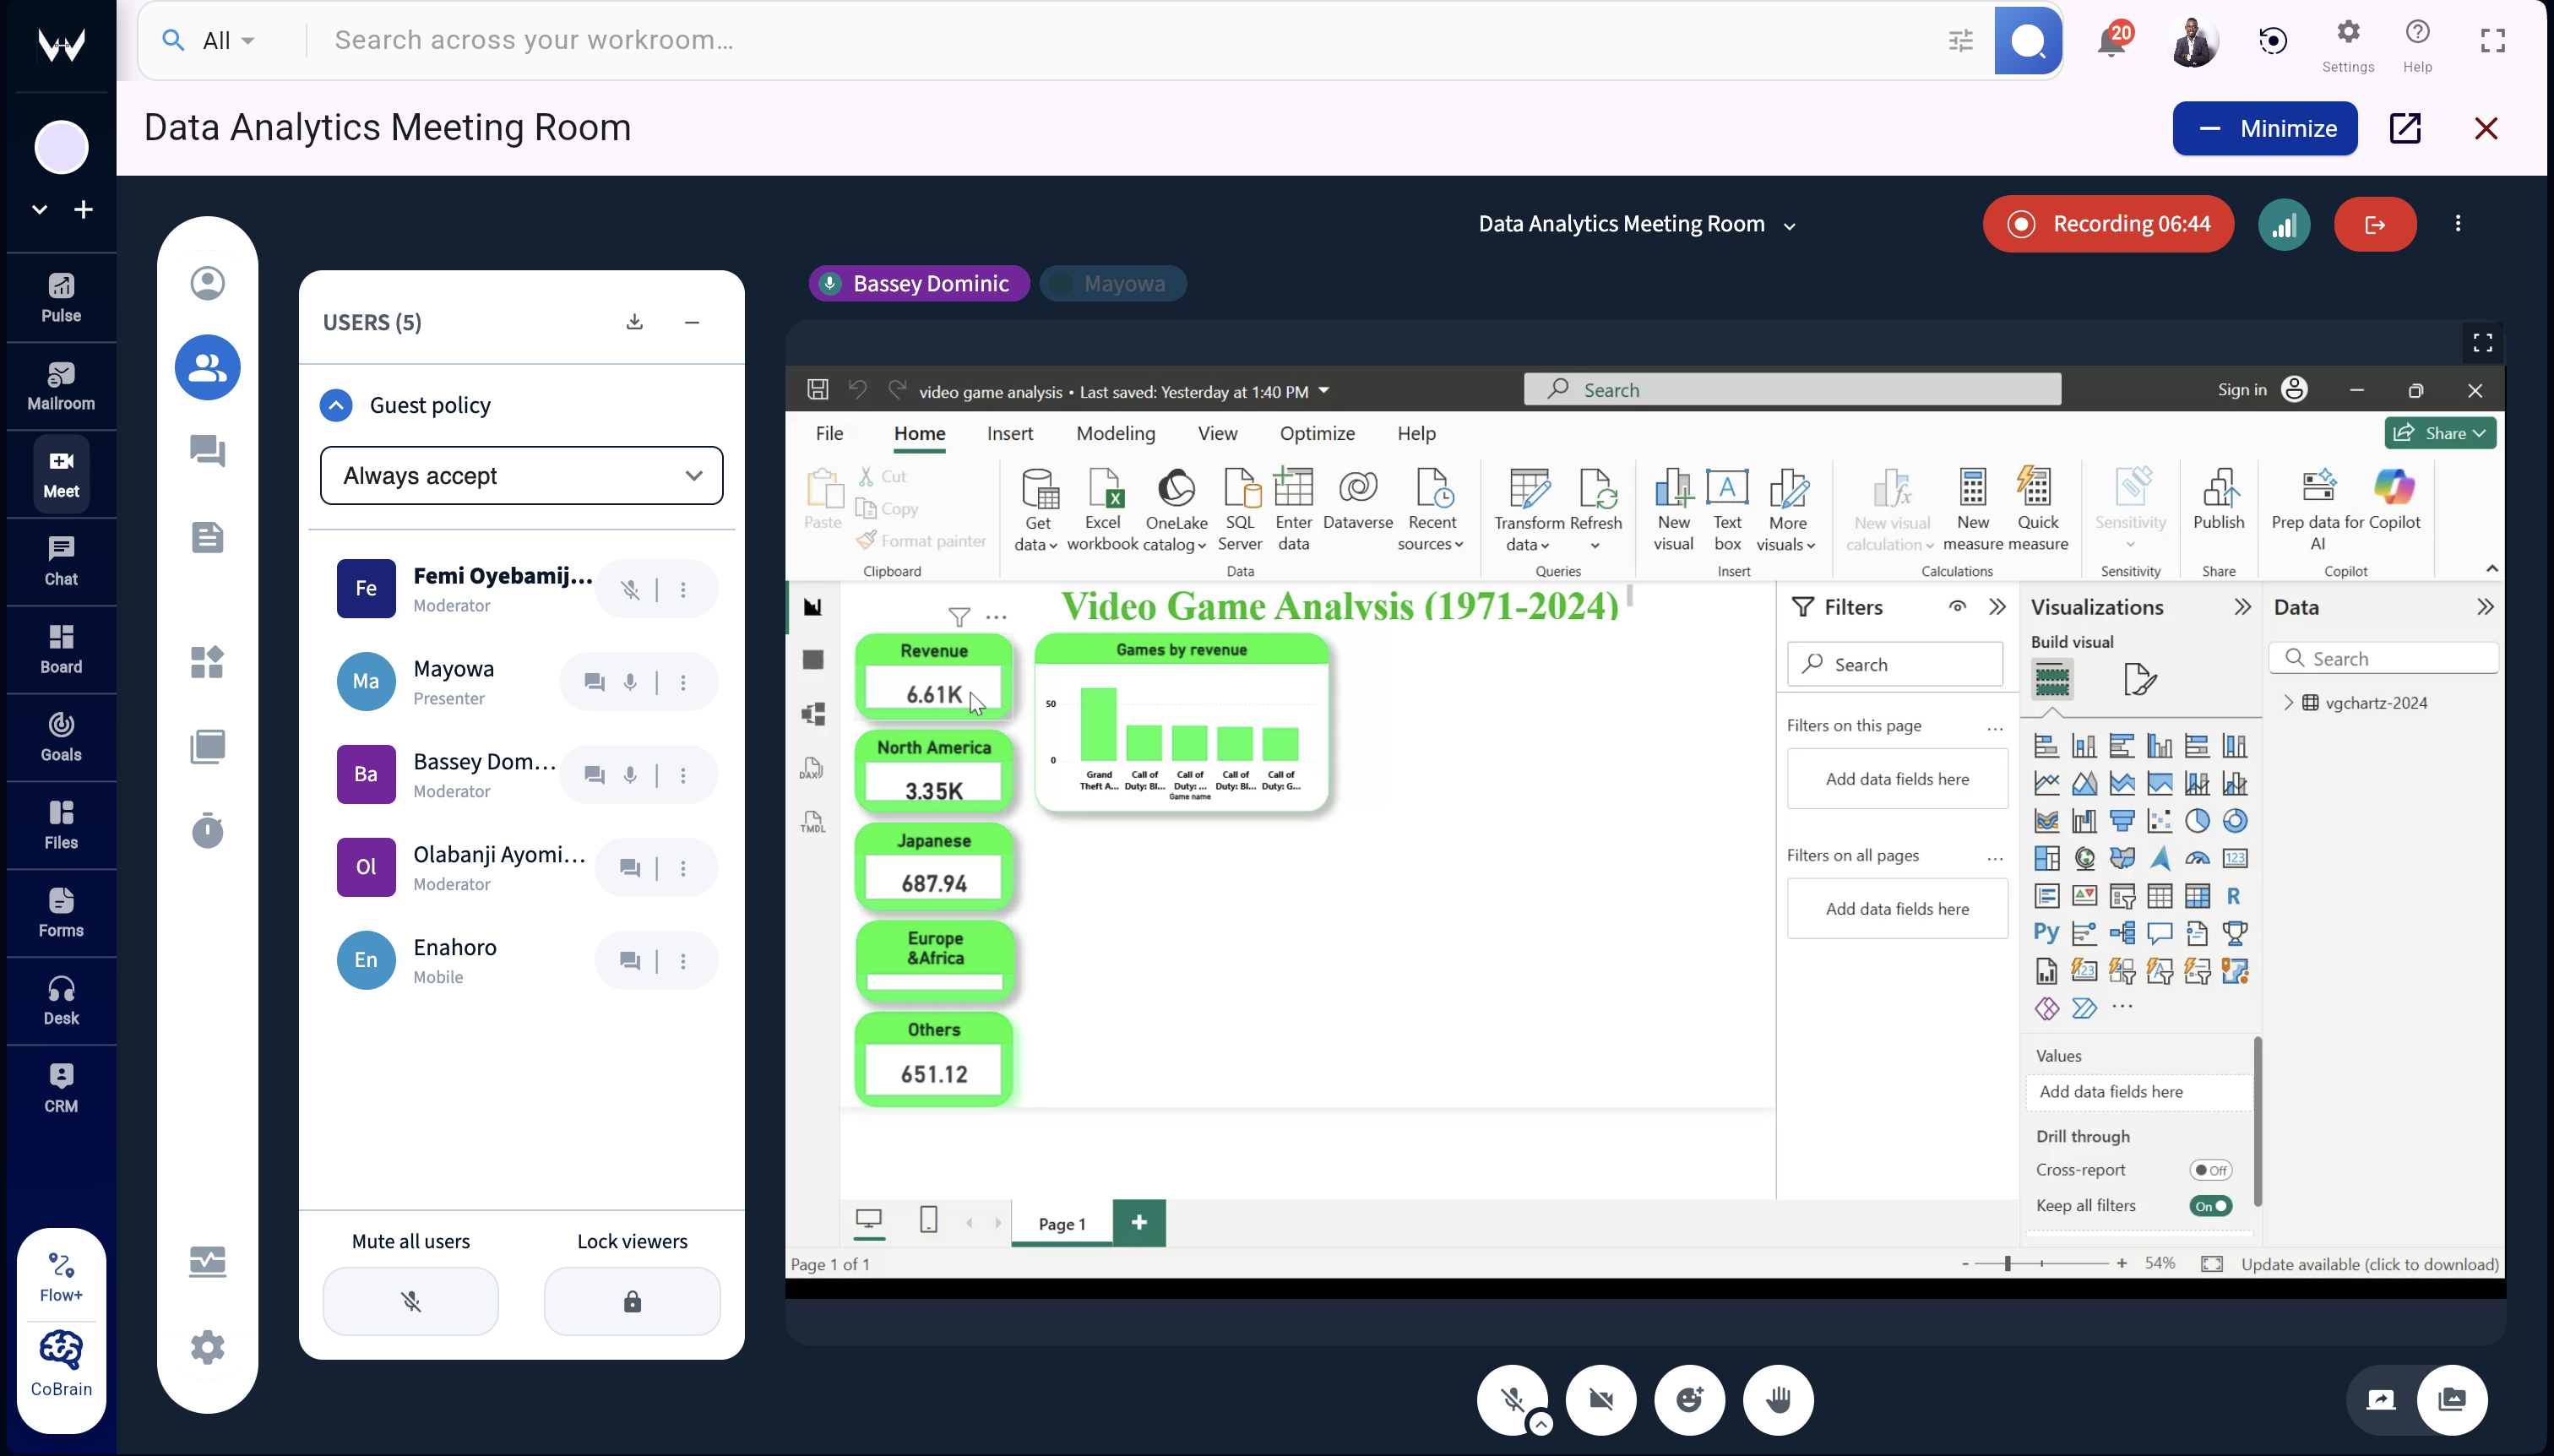
Task: Collapse the Guest policy section
Action: pos(336,405)
